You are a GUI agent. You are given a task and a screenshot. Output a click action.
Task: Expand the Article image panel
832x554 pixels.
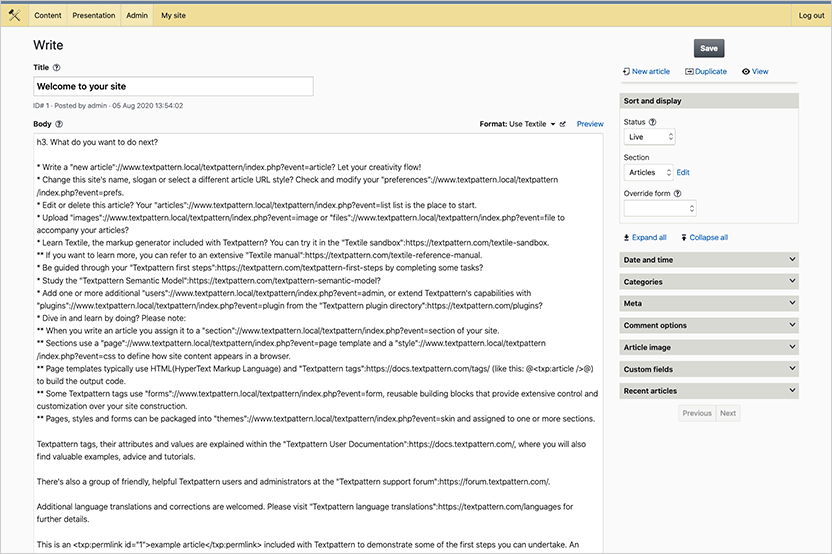[x=709, y=348]
